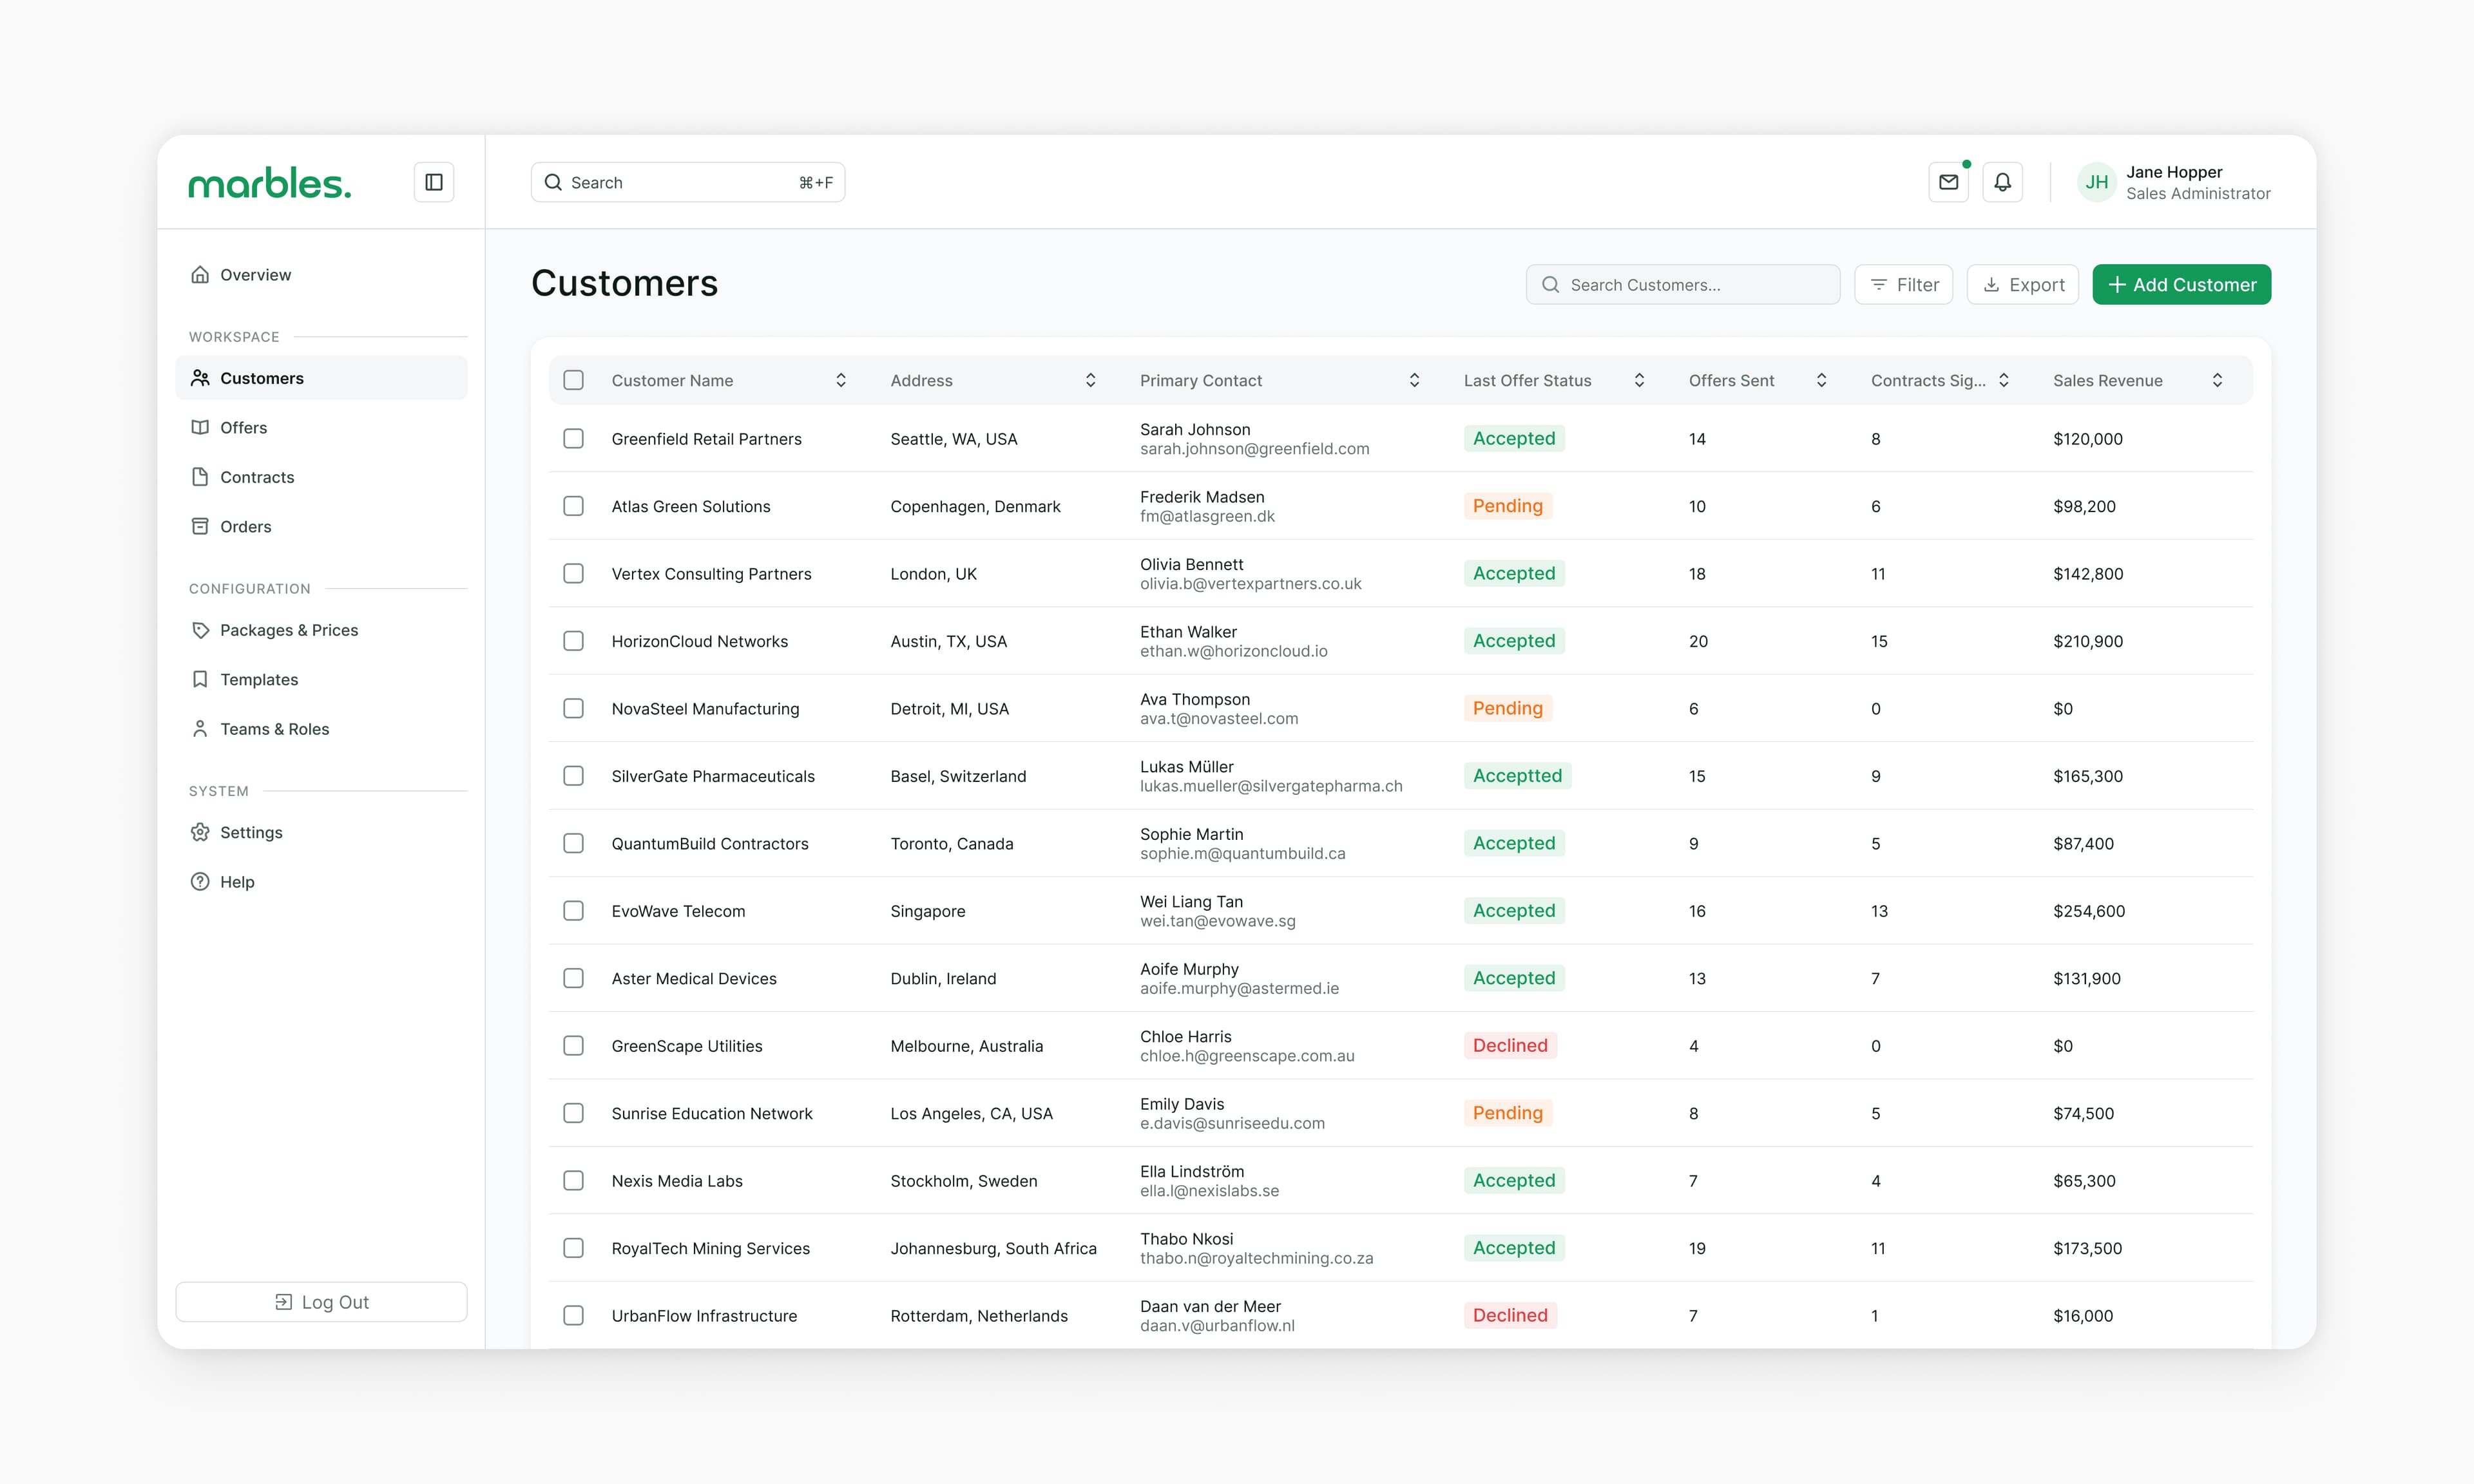The height and width of the screenshot is (1484, 2474).
Task: Click Pending badge for Sunrise Education Network
Action: (1507, 1113)
